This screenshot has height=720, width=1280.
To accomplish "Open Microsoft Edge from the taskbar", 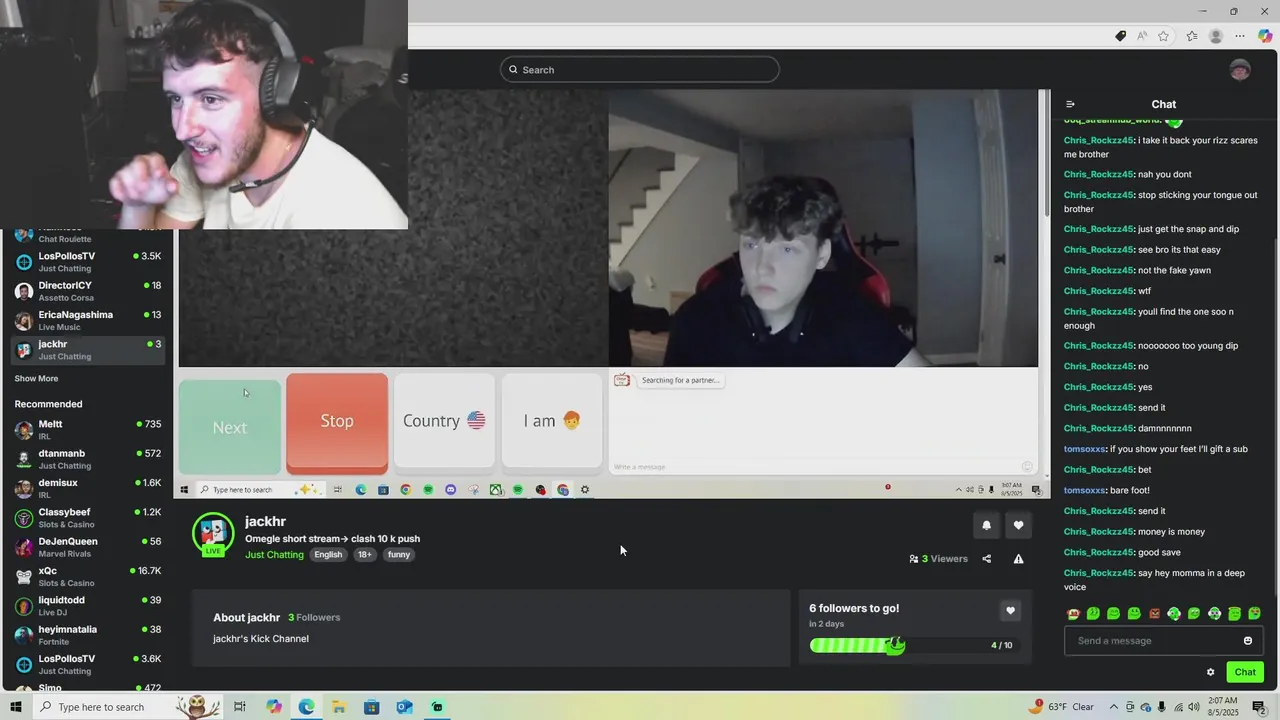I will click(x=306, y=707).
